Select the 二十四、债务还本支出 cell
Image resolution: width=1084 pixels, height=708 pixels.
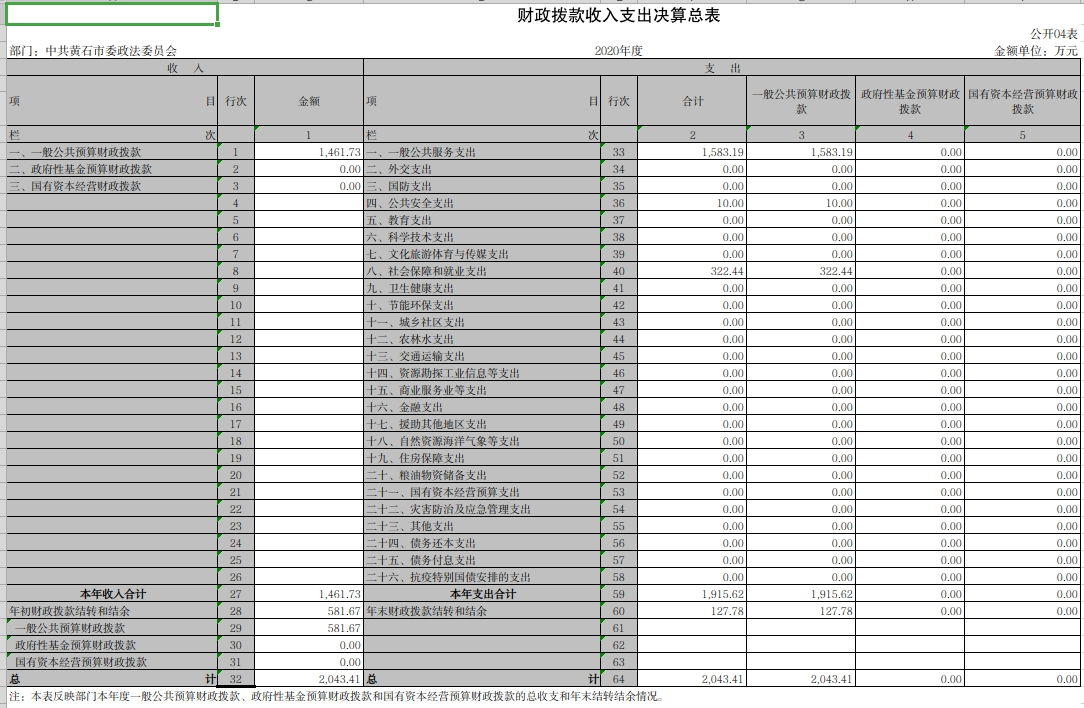(x=483, y=543)
